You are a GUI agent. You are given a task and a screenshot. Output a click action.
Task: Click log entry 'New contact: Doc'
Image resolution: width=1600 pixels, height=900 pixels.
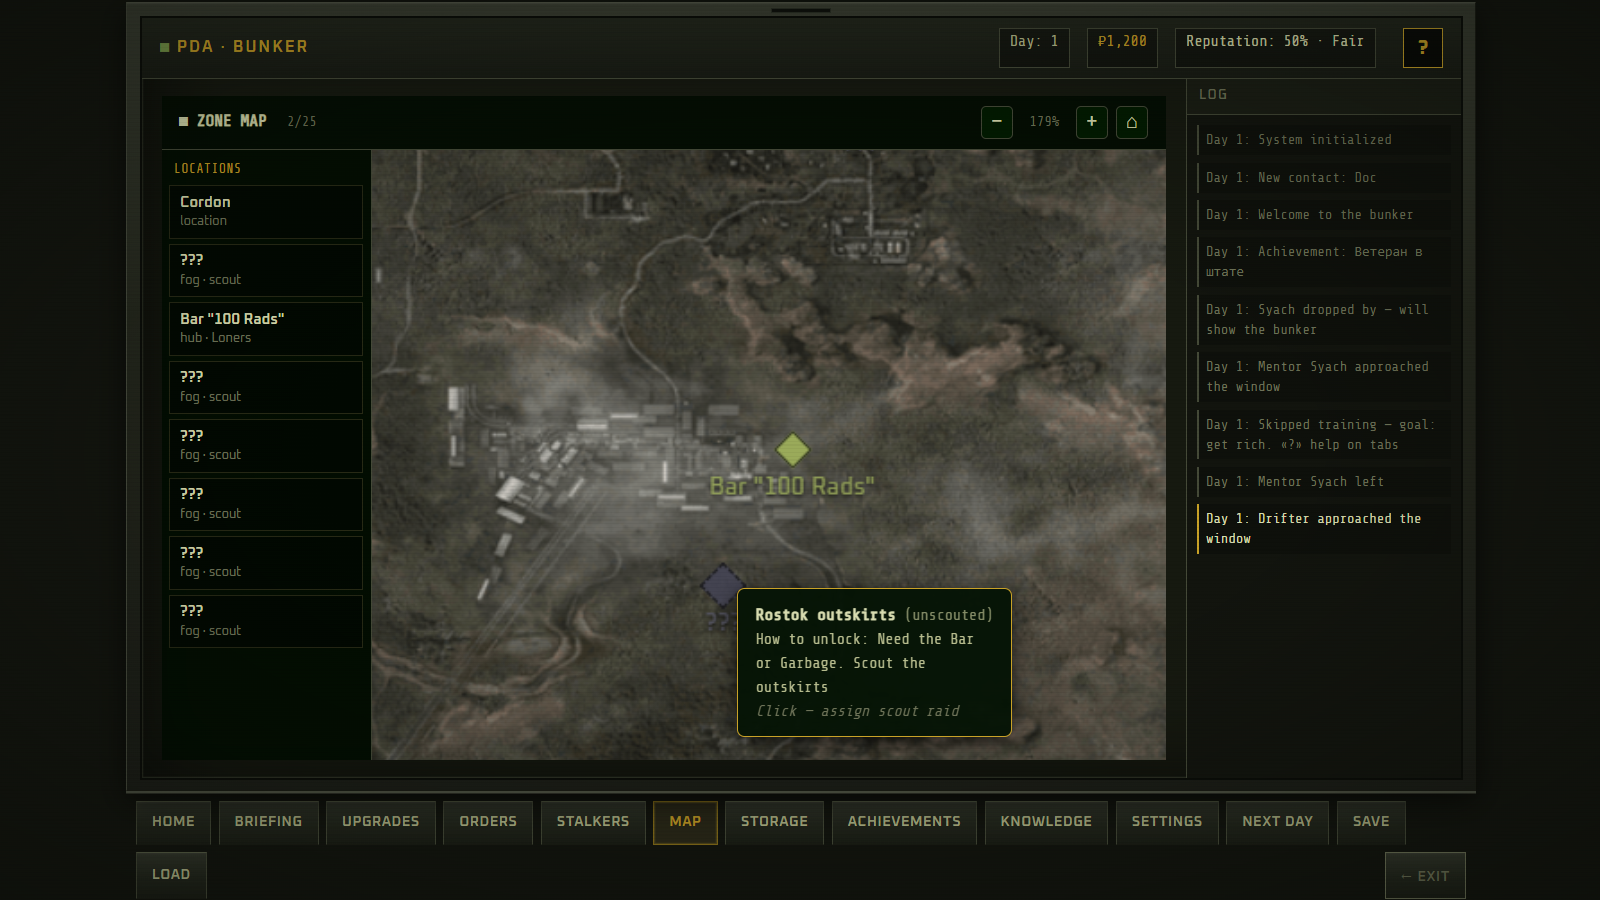(1324, 178)
